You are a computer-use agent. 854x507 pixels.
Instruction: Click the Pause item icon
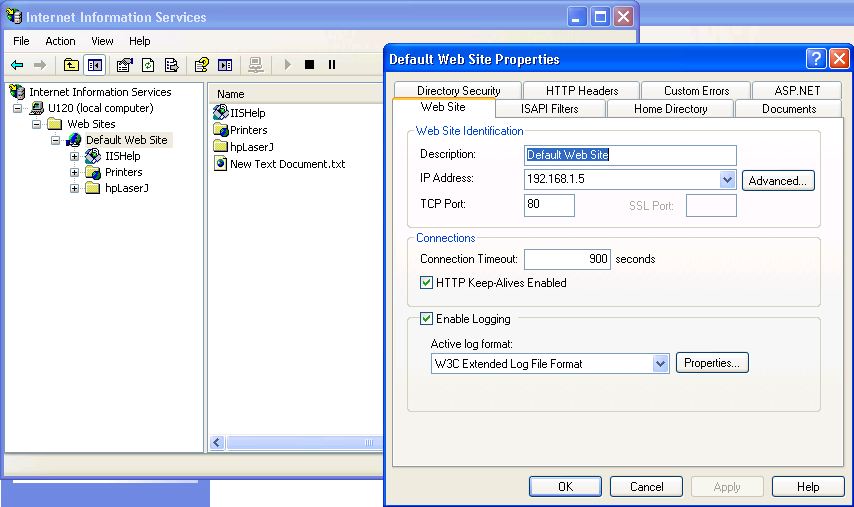coord(332,65)
